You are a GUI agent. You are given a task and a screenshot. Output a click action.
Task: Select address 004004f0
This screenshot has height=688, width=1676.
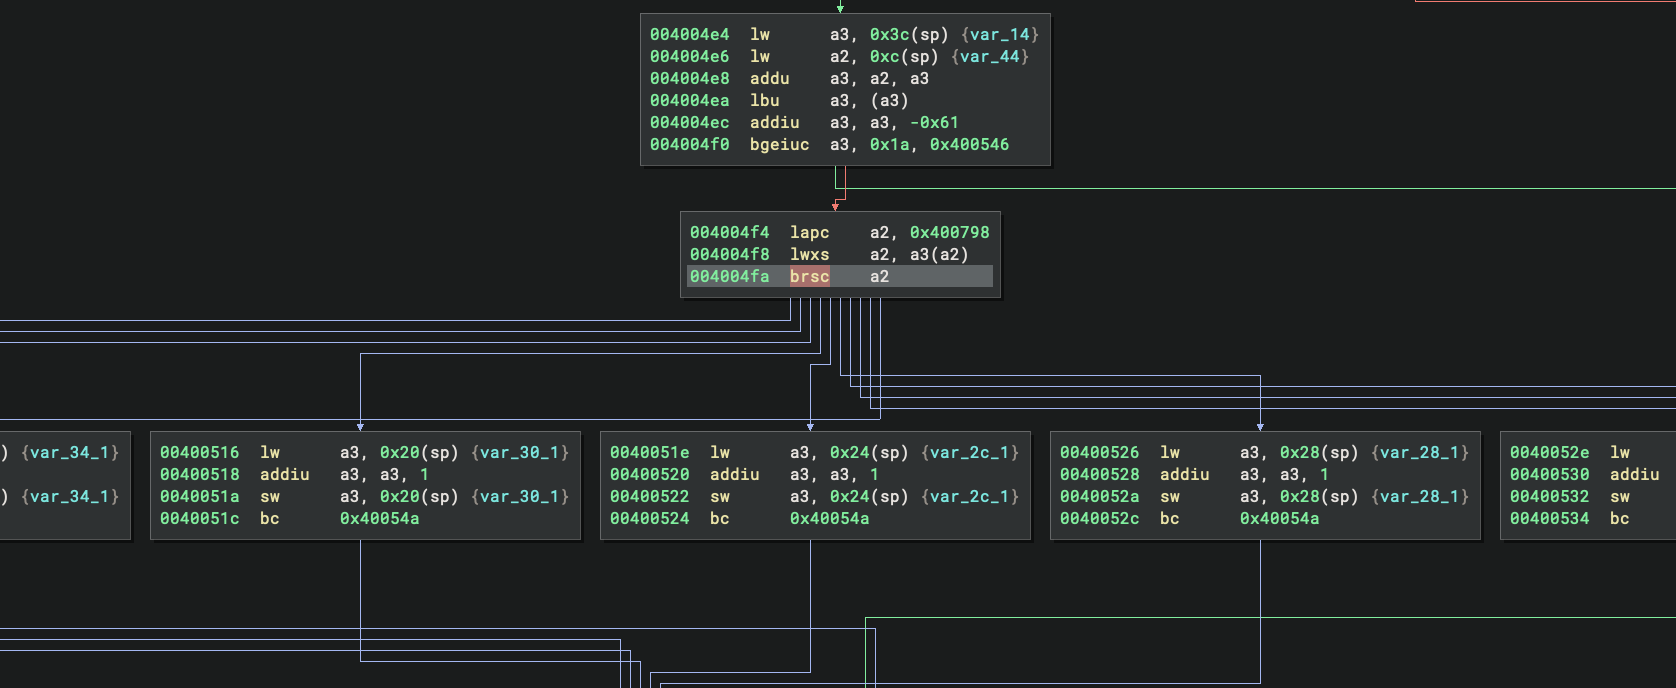tap(690, 145)
